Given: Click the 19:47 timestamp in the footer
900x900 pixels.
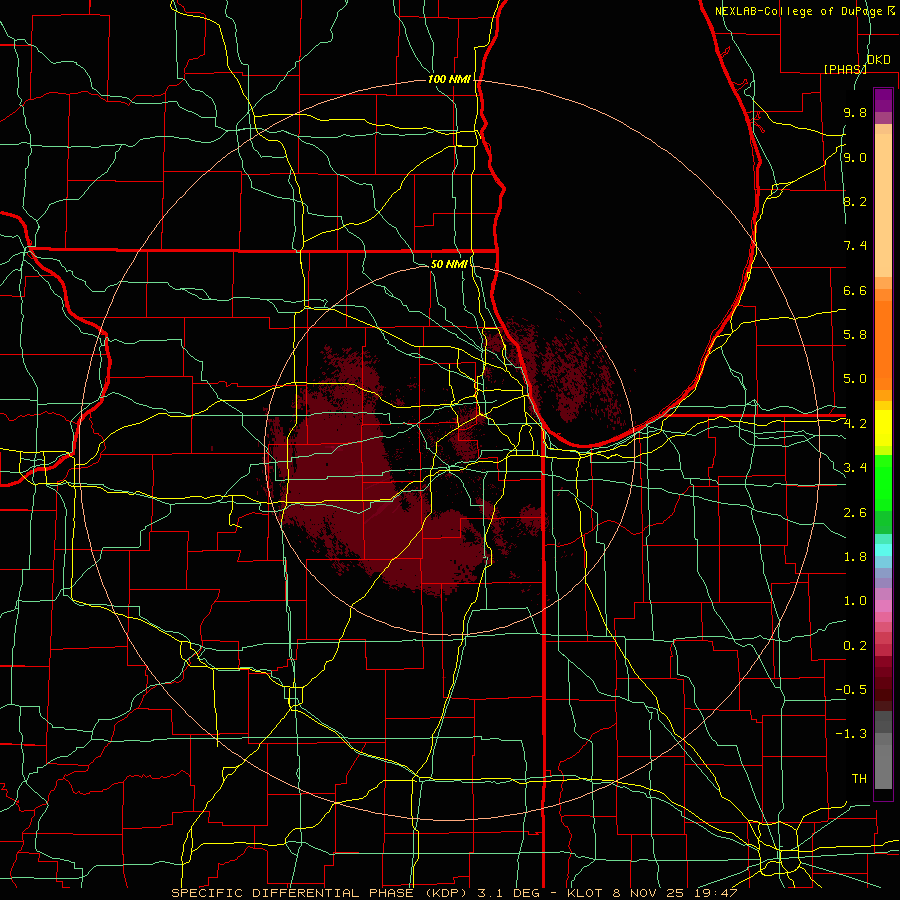Looking at the screenshot, I should [717, 893].
